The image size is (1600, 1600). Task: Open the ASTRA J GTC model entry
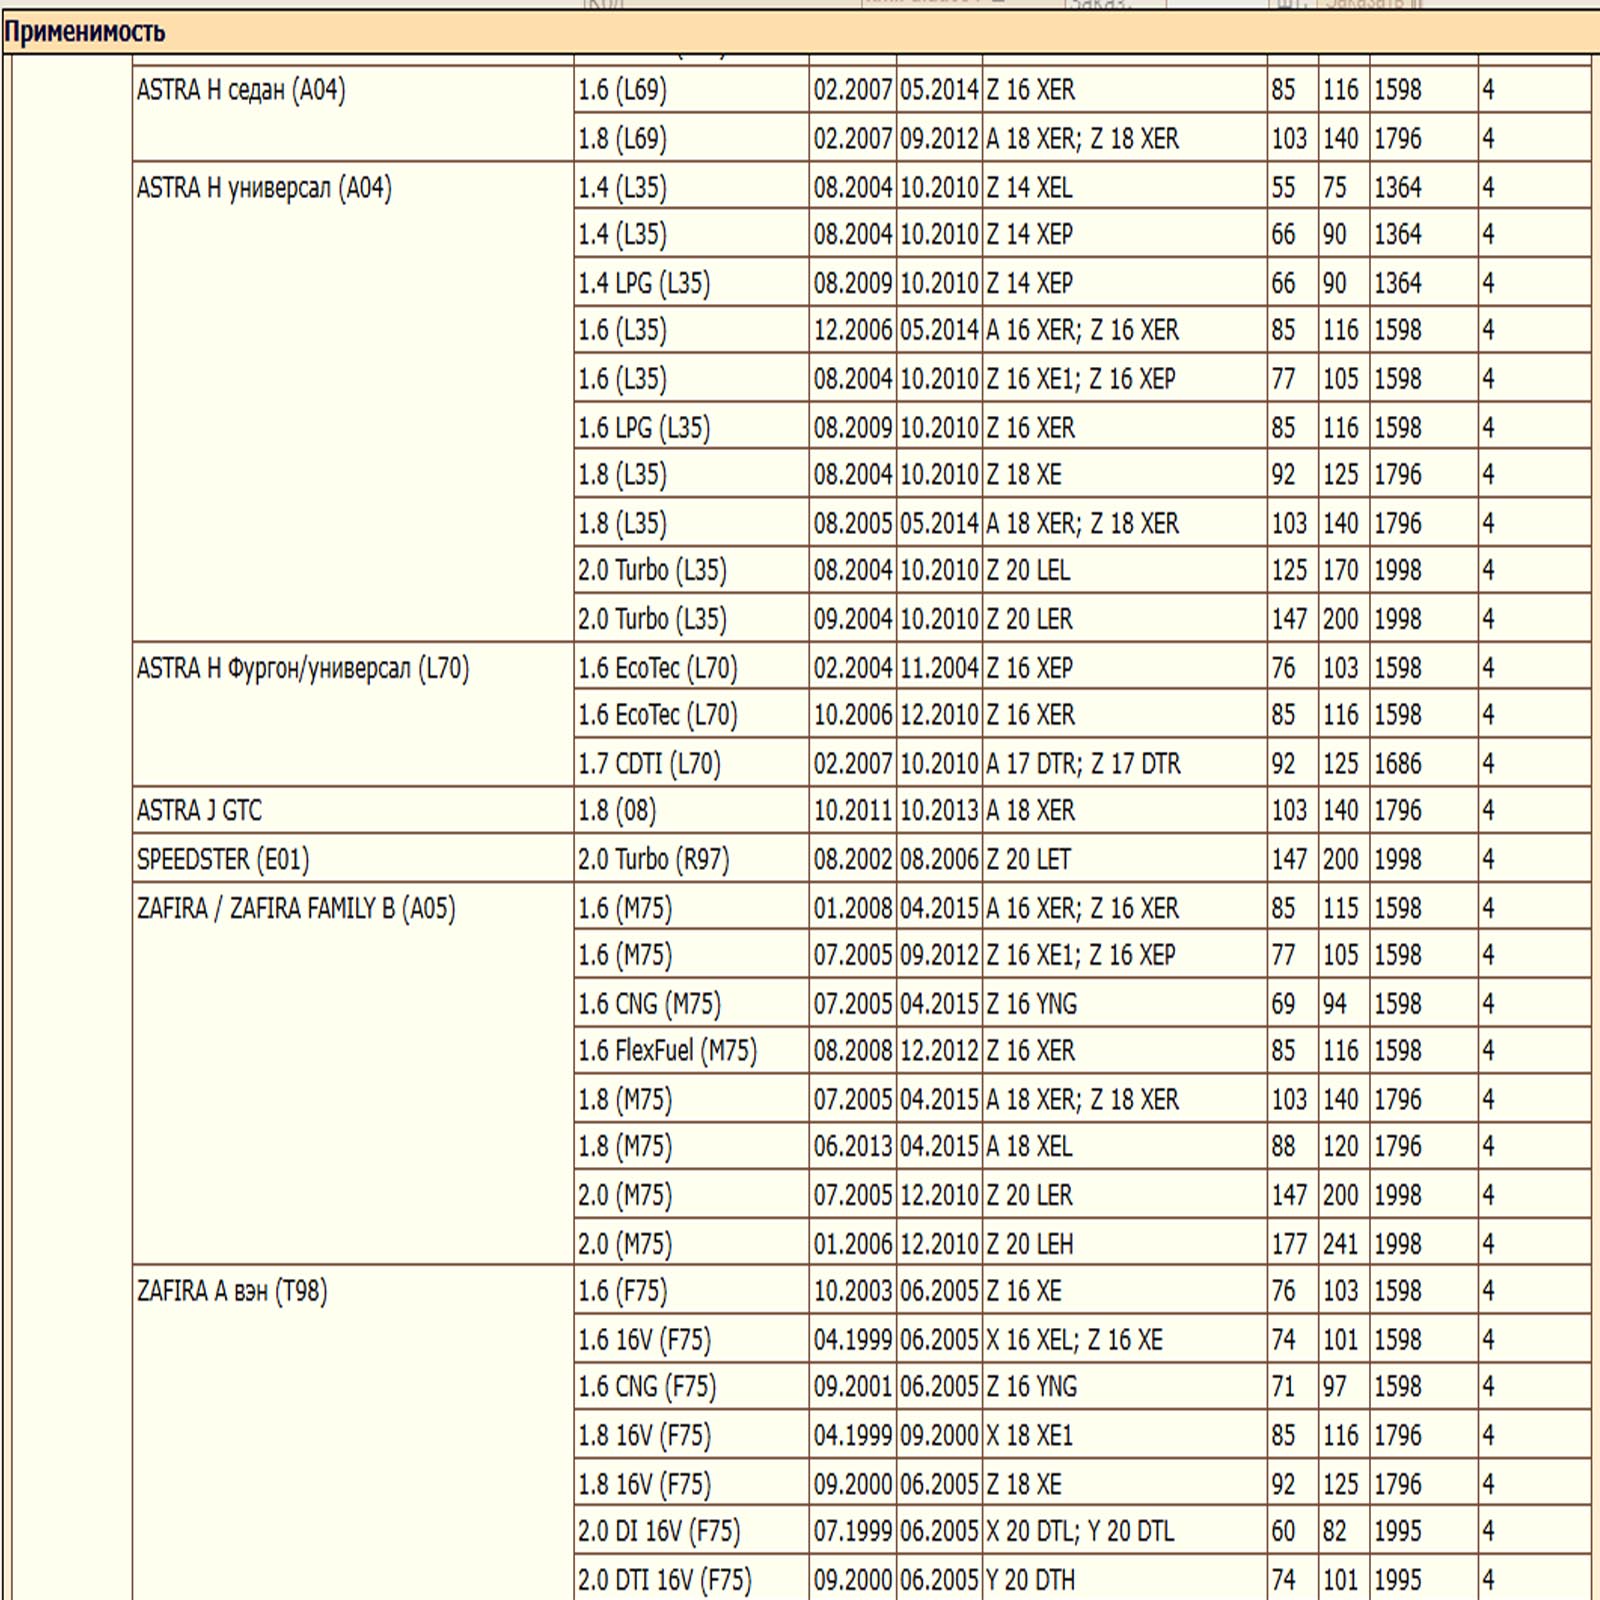click(x=199, y=810)
